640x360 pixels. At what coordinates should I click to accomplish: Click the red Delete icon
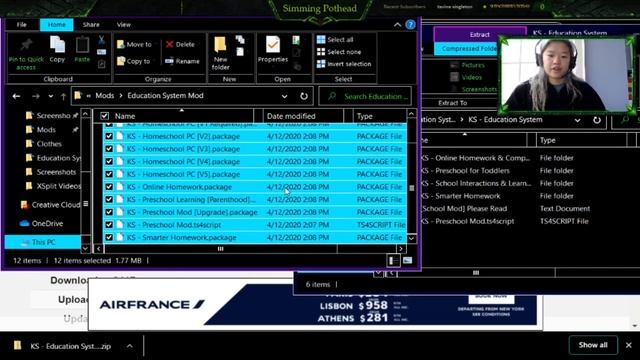(x=169, y=44)
